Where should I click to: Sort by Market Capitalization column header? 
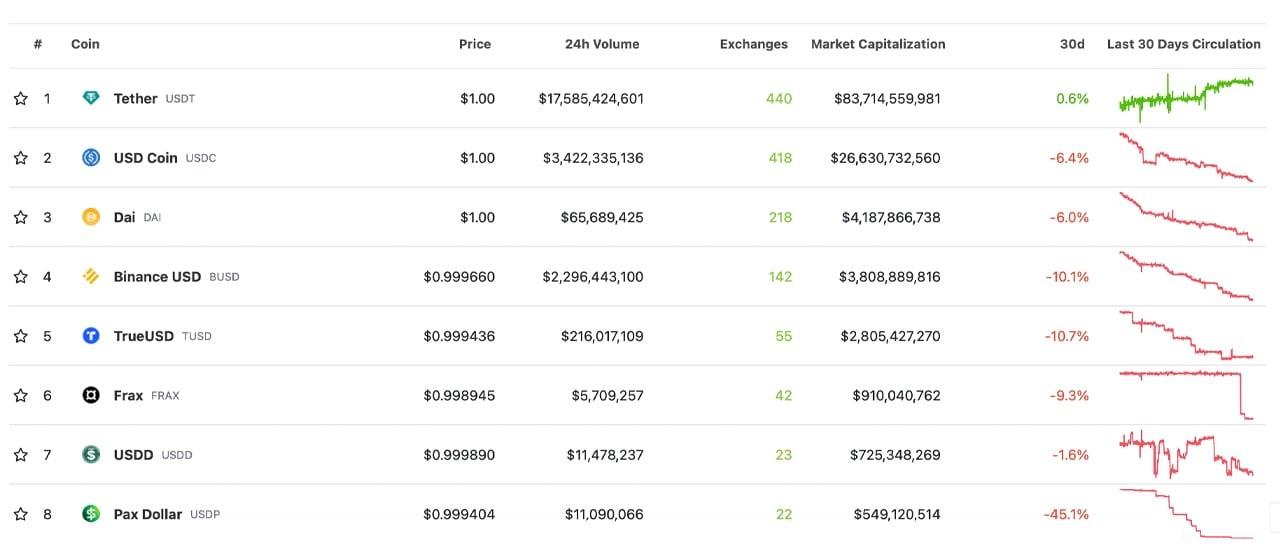[877, 44]
